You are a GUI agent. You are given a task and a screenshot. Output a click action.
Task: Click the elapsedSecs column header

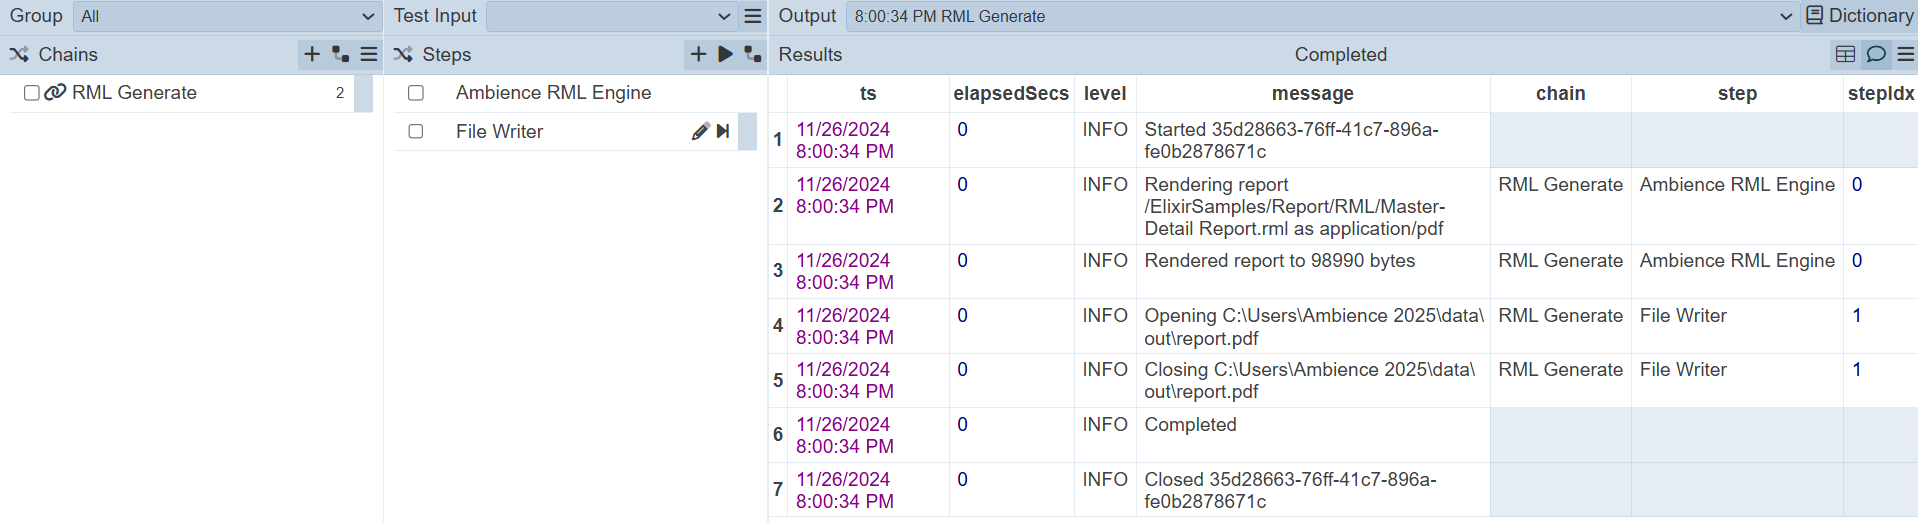pos(1010,93)
